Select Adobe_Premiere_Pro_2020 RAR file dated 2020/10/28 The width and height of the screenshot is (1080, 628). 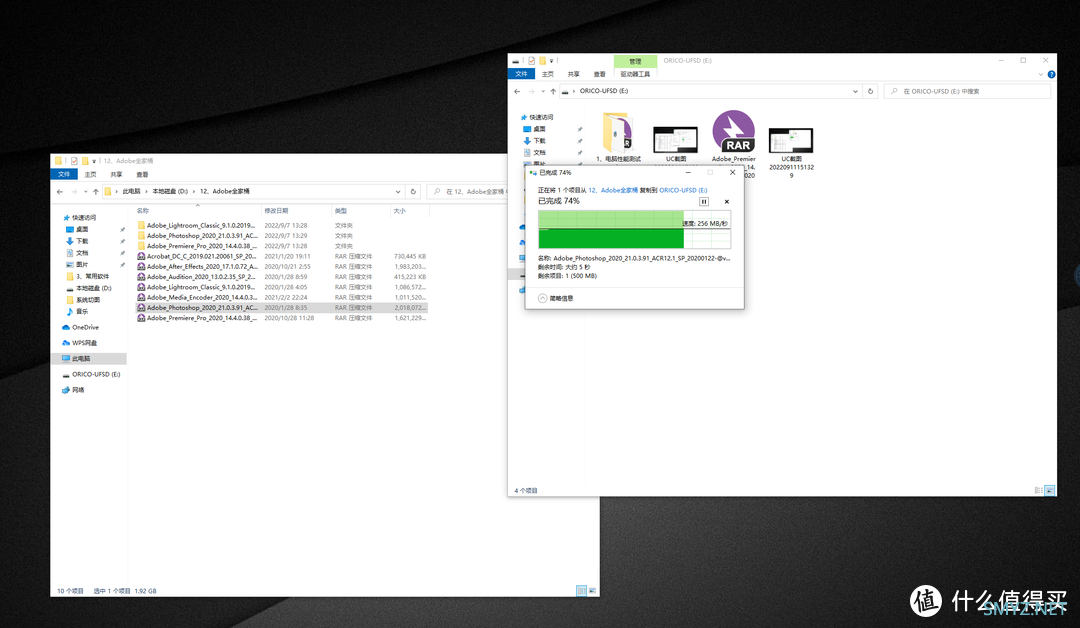[x=282, y=318]
